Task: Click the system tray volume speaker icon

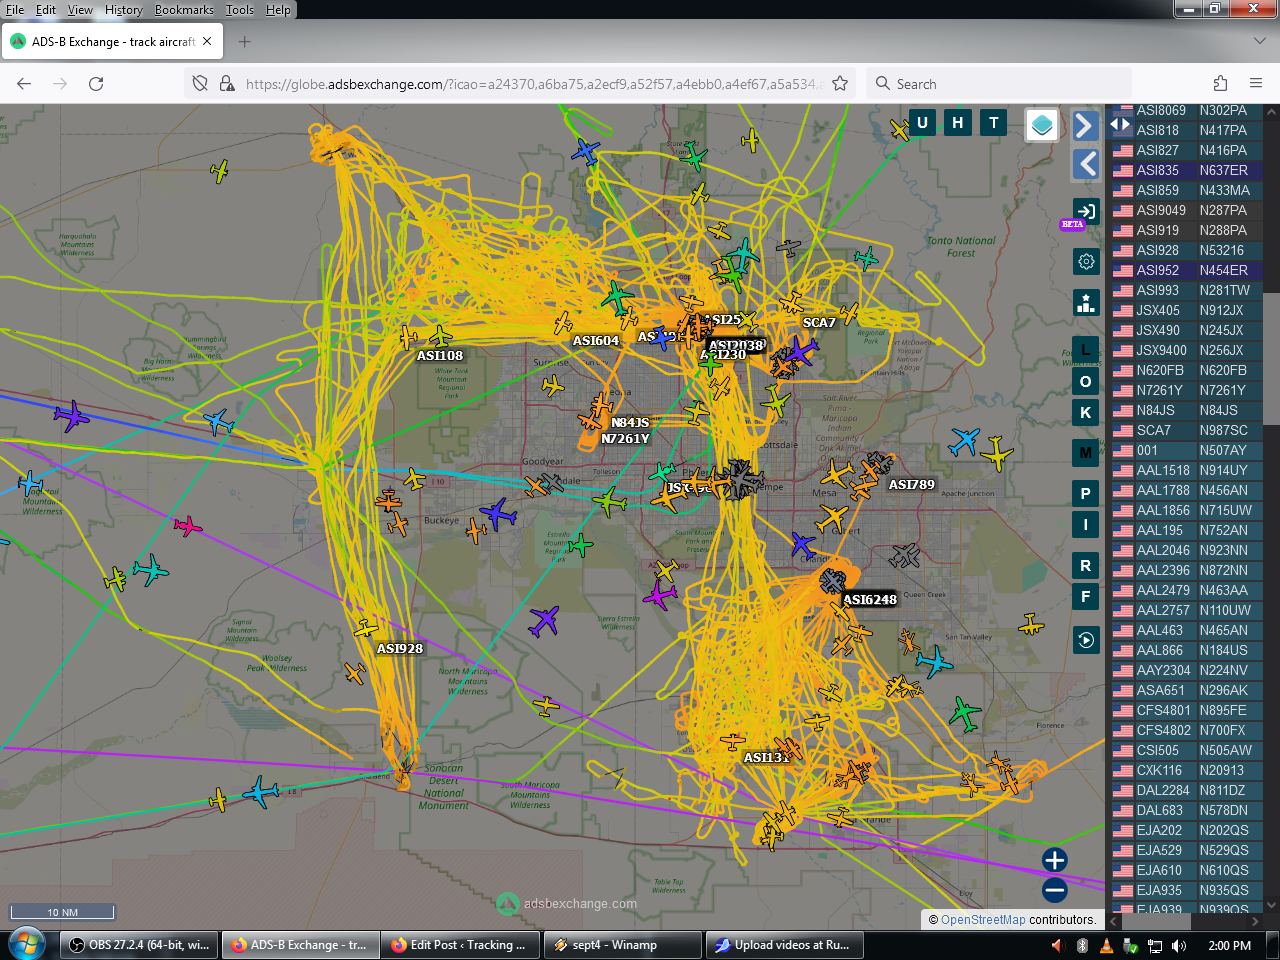Action: pyautogui.click(x=1179, y=946)
